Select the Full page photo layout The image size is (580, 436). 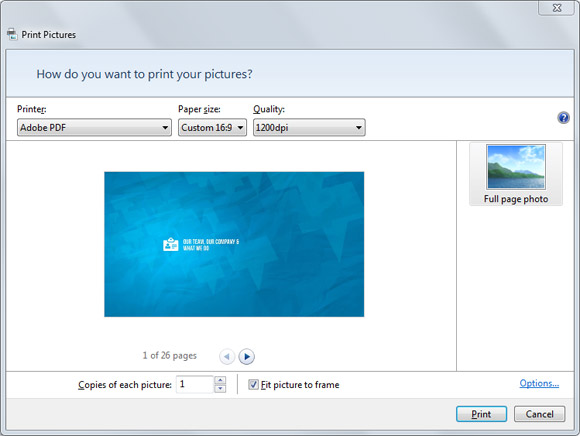click(x=516, y=174)
